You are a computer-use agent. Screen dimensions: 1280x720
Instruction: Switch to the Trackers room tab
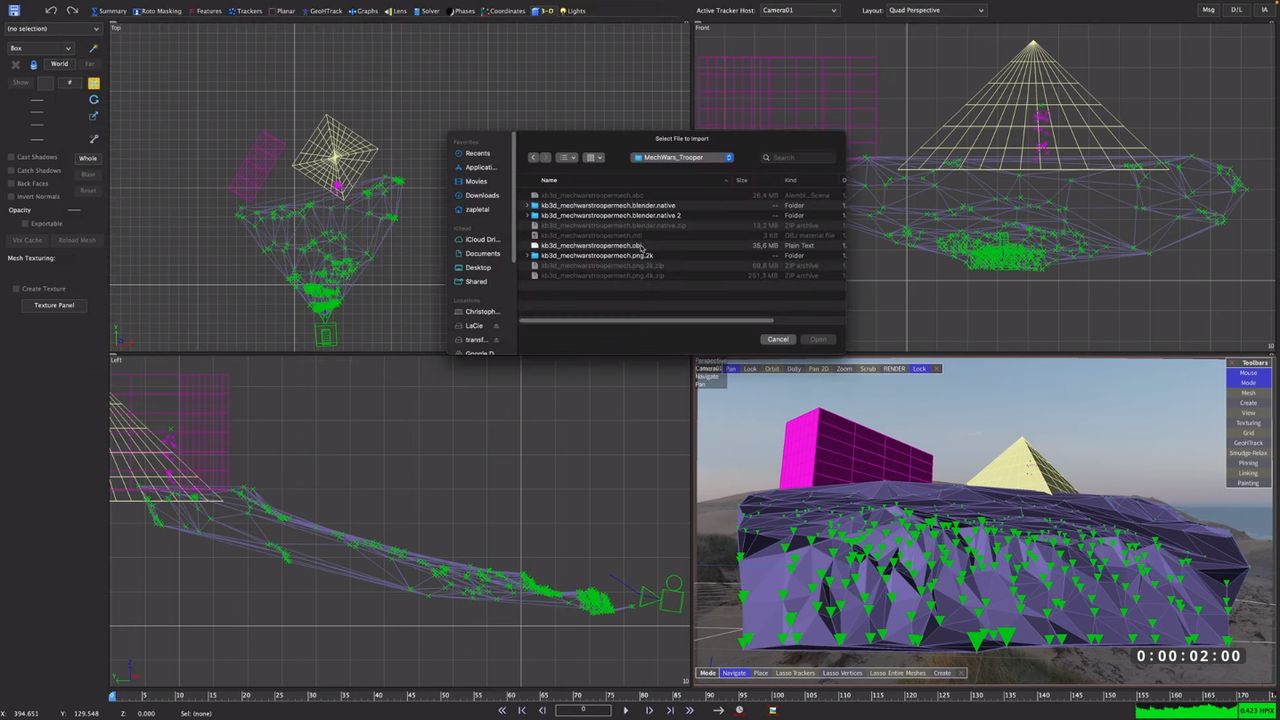pos(245,11)
